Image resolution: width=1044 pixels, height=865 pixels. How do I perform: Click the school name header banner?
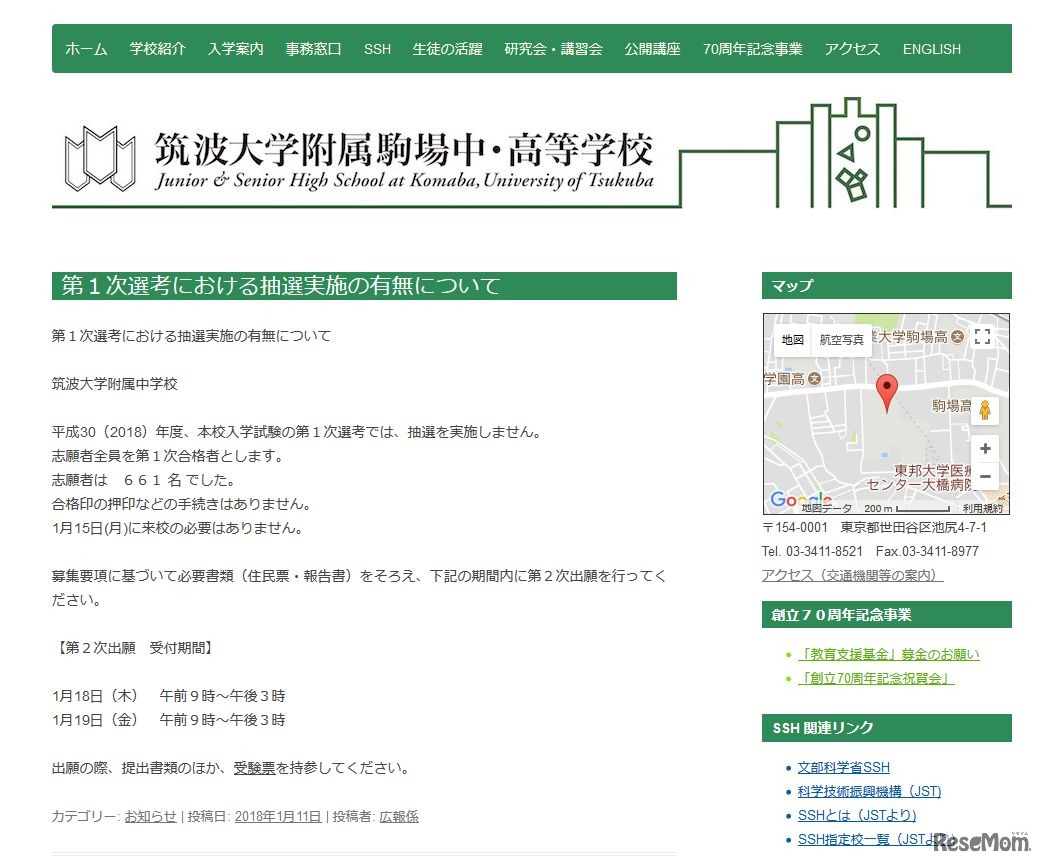404,160
